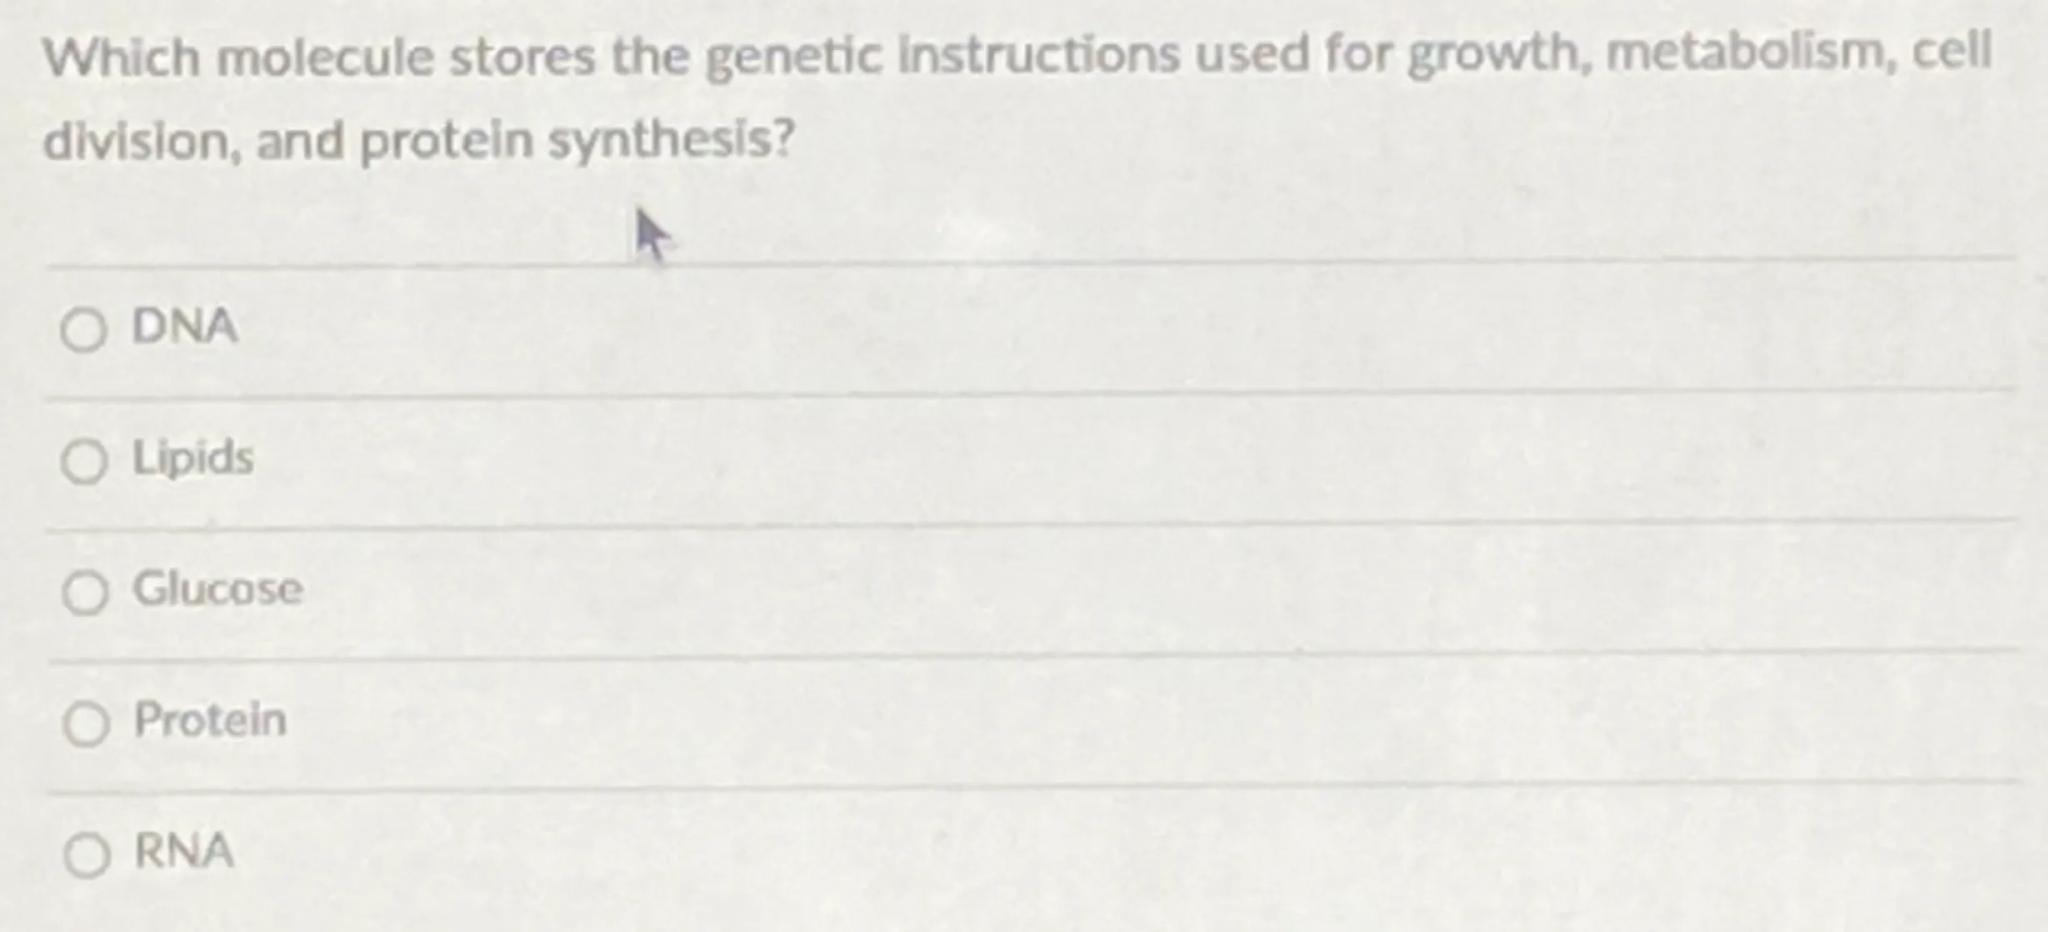
Task: Select the DNA radio button
Action: pos(83,330)
